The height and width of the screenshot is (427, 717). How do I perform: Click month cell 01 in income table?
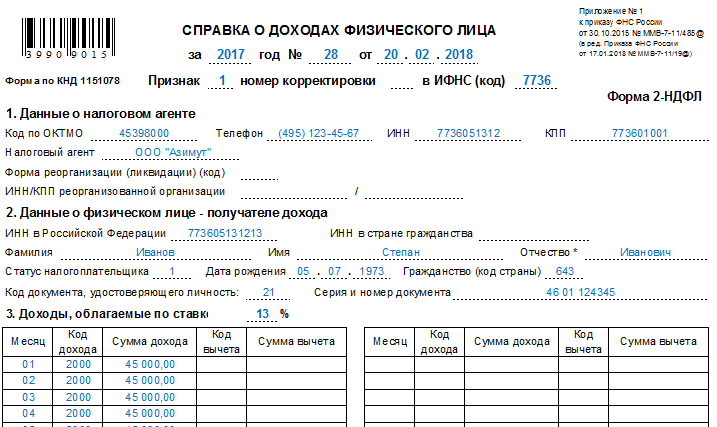(x=28, y=365)
